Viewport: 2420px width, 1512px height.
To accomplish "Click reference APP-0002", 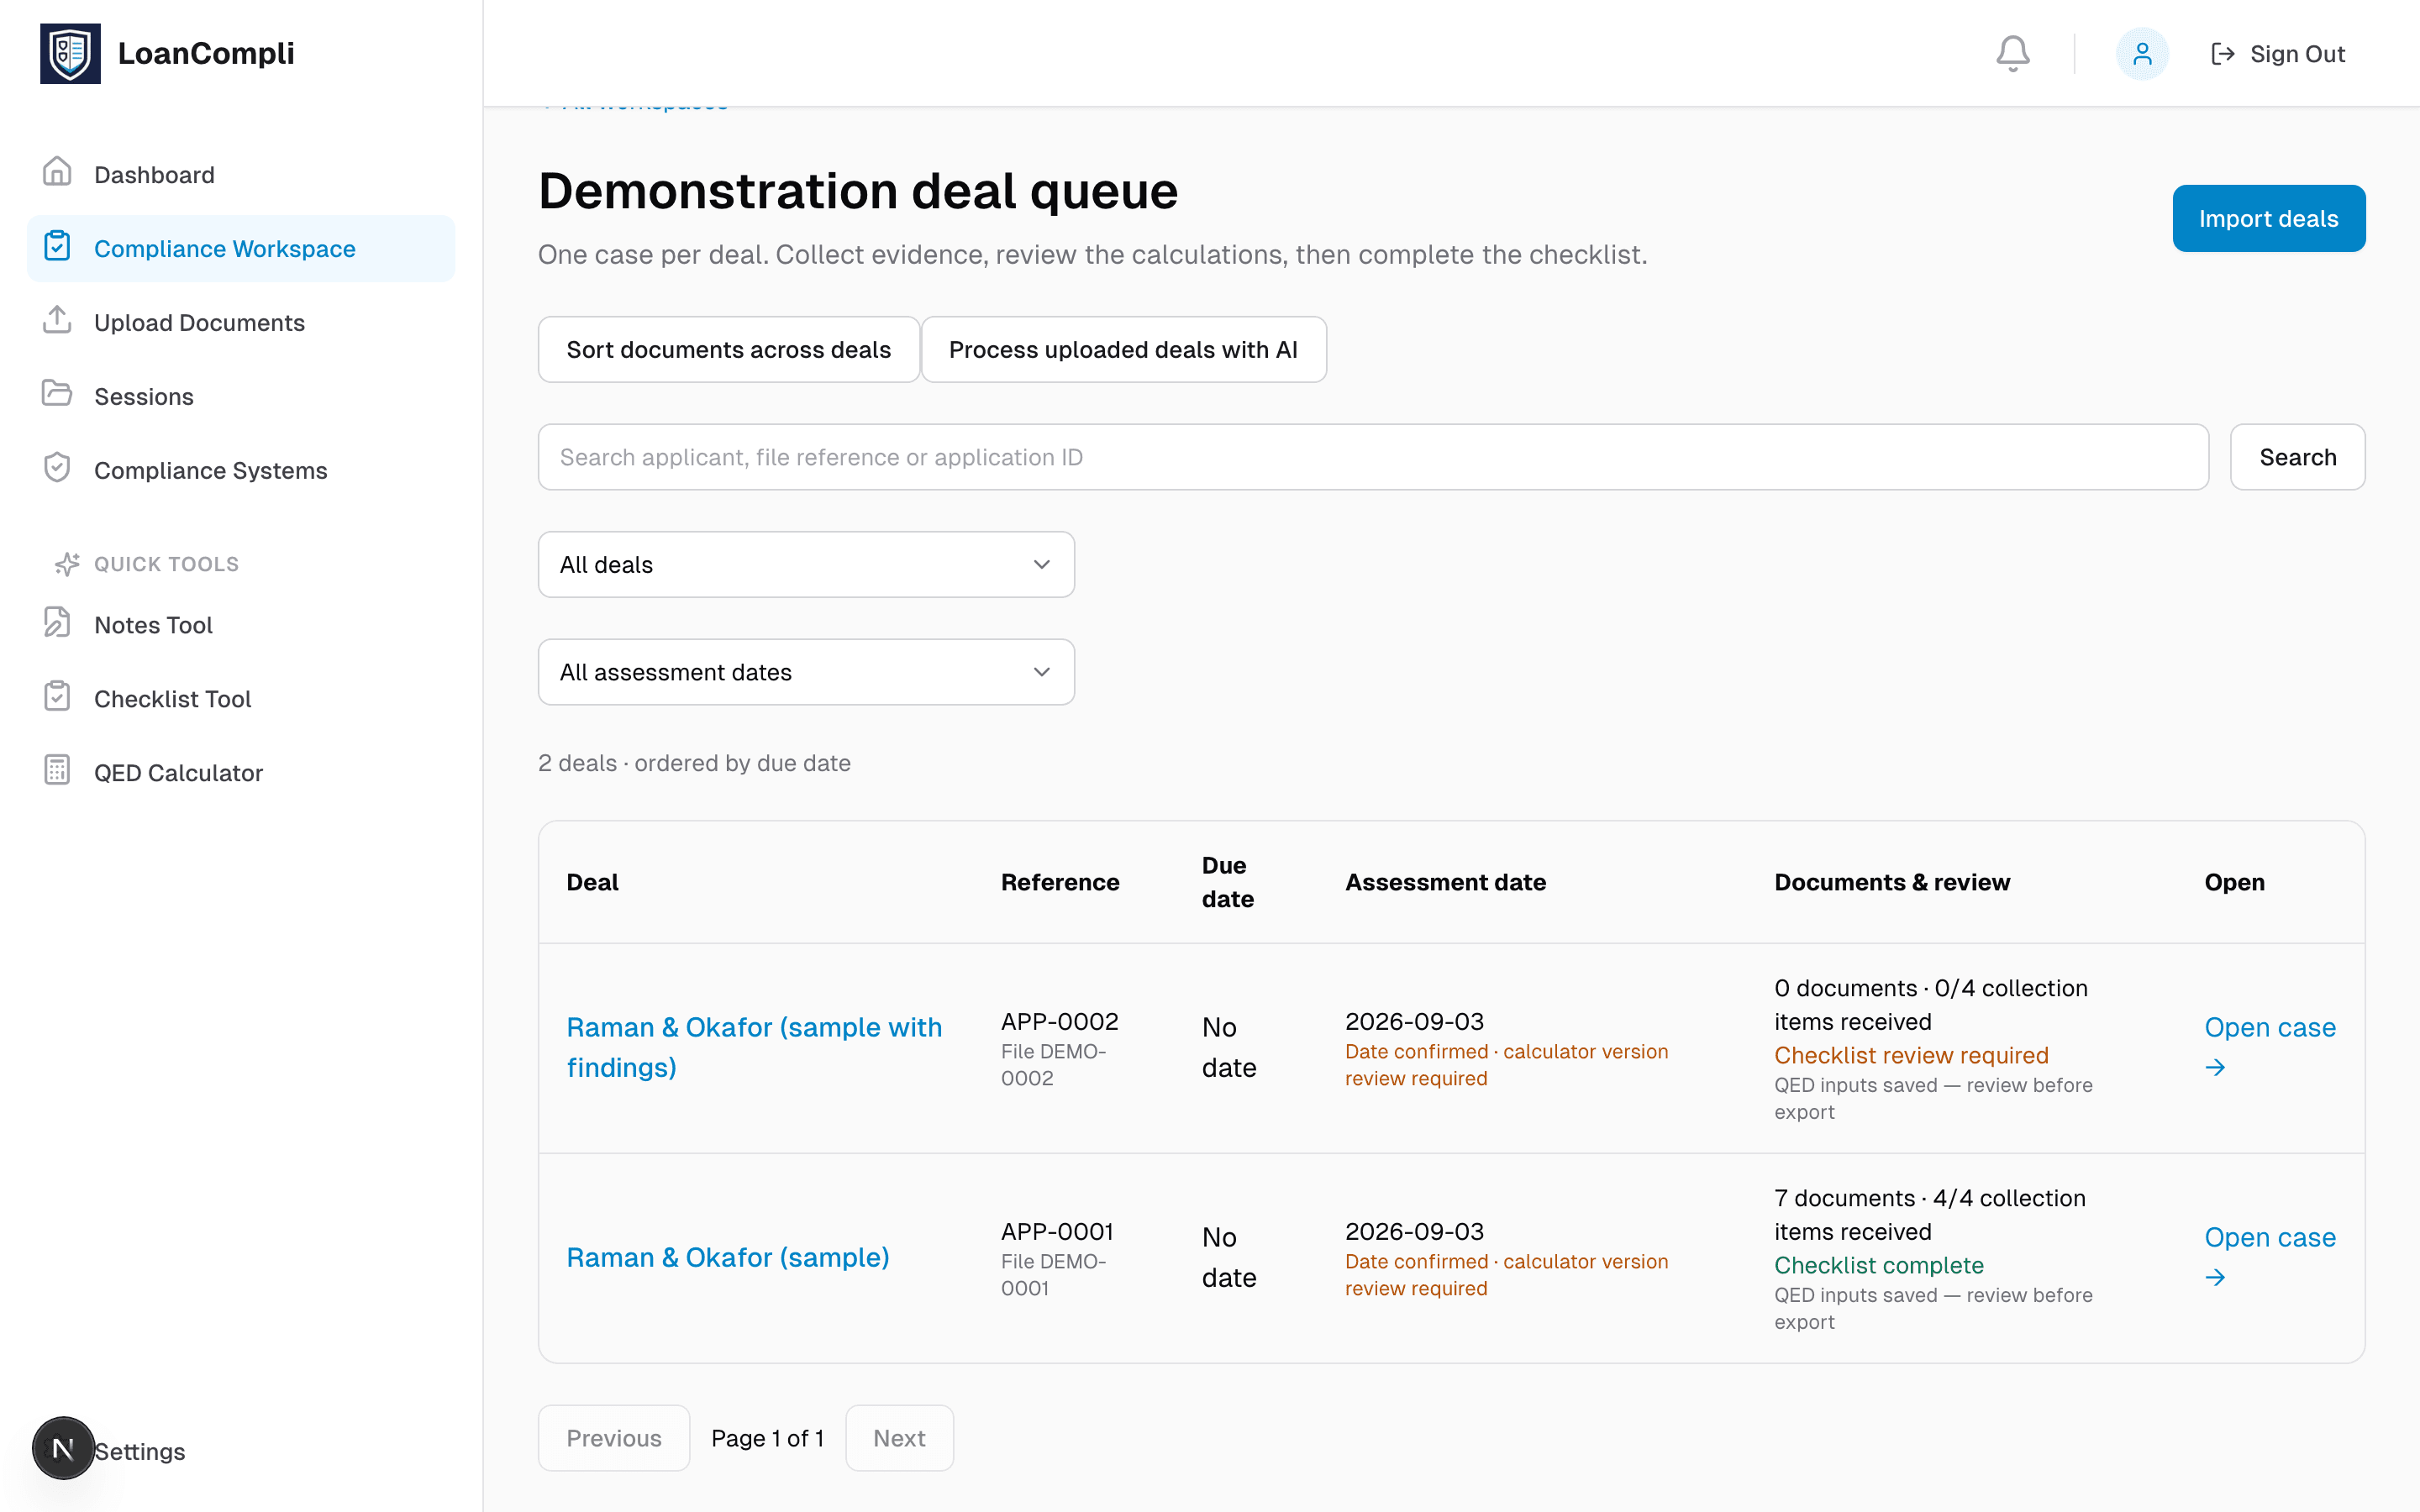I will click(x=1059, y=1021).
